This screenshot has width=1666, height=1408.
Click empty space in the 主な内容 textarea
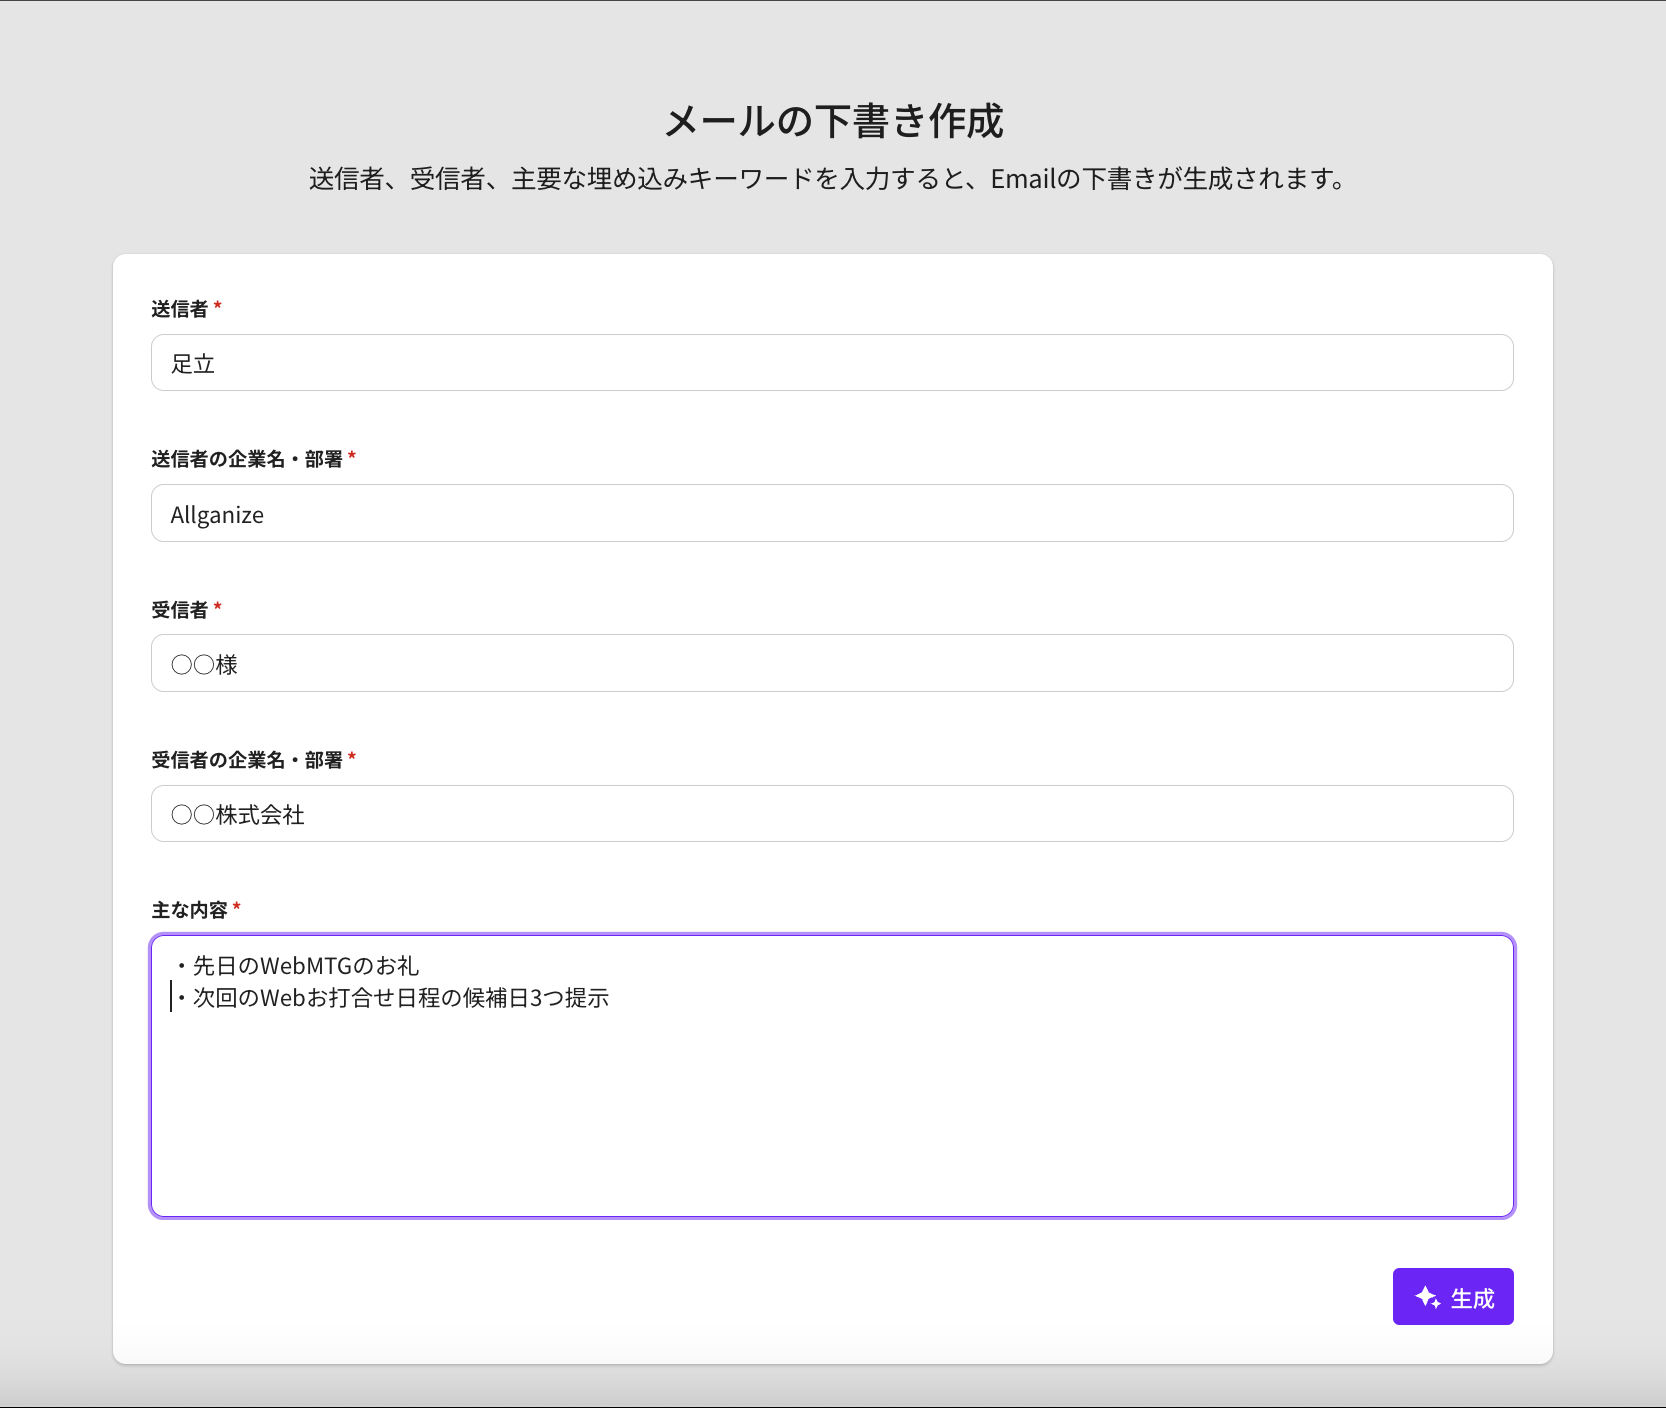pos(831,1120)
